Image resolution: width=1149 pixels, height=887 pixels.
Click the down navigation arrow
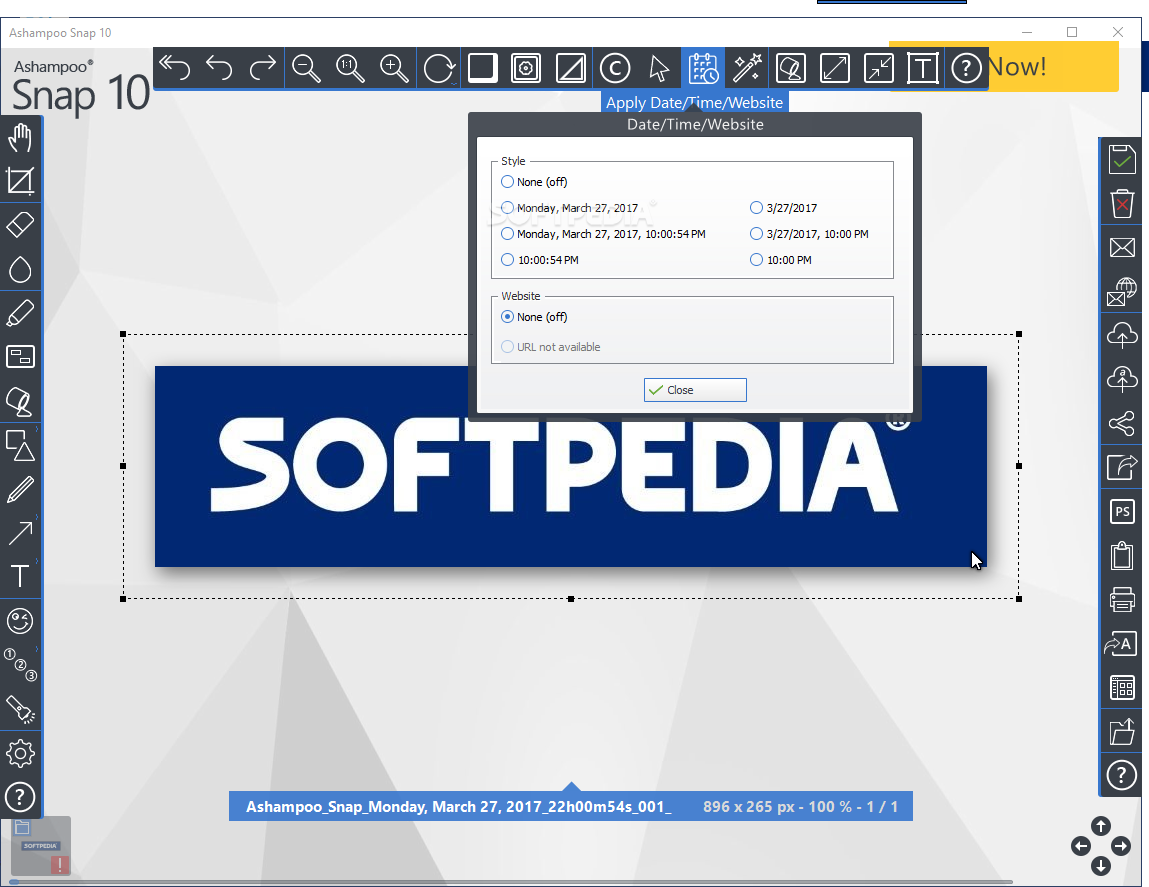point(1101,866)
